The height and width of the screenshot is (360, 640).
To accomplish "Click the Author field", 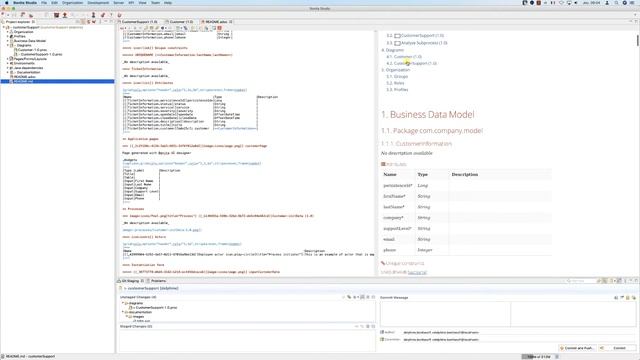I will click(x=518, y=332).
